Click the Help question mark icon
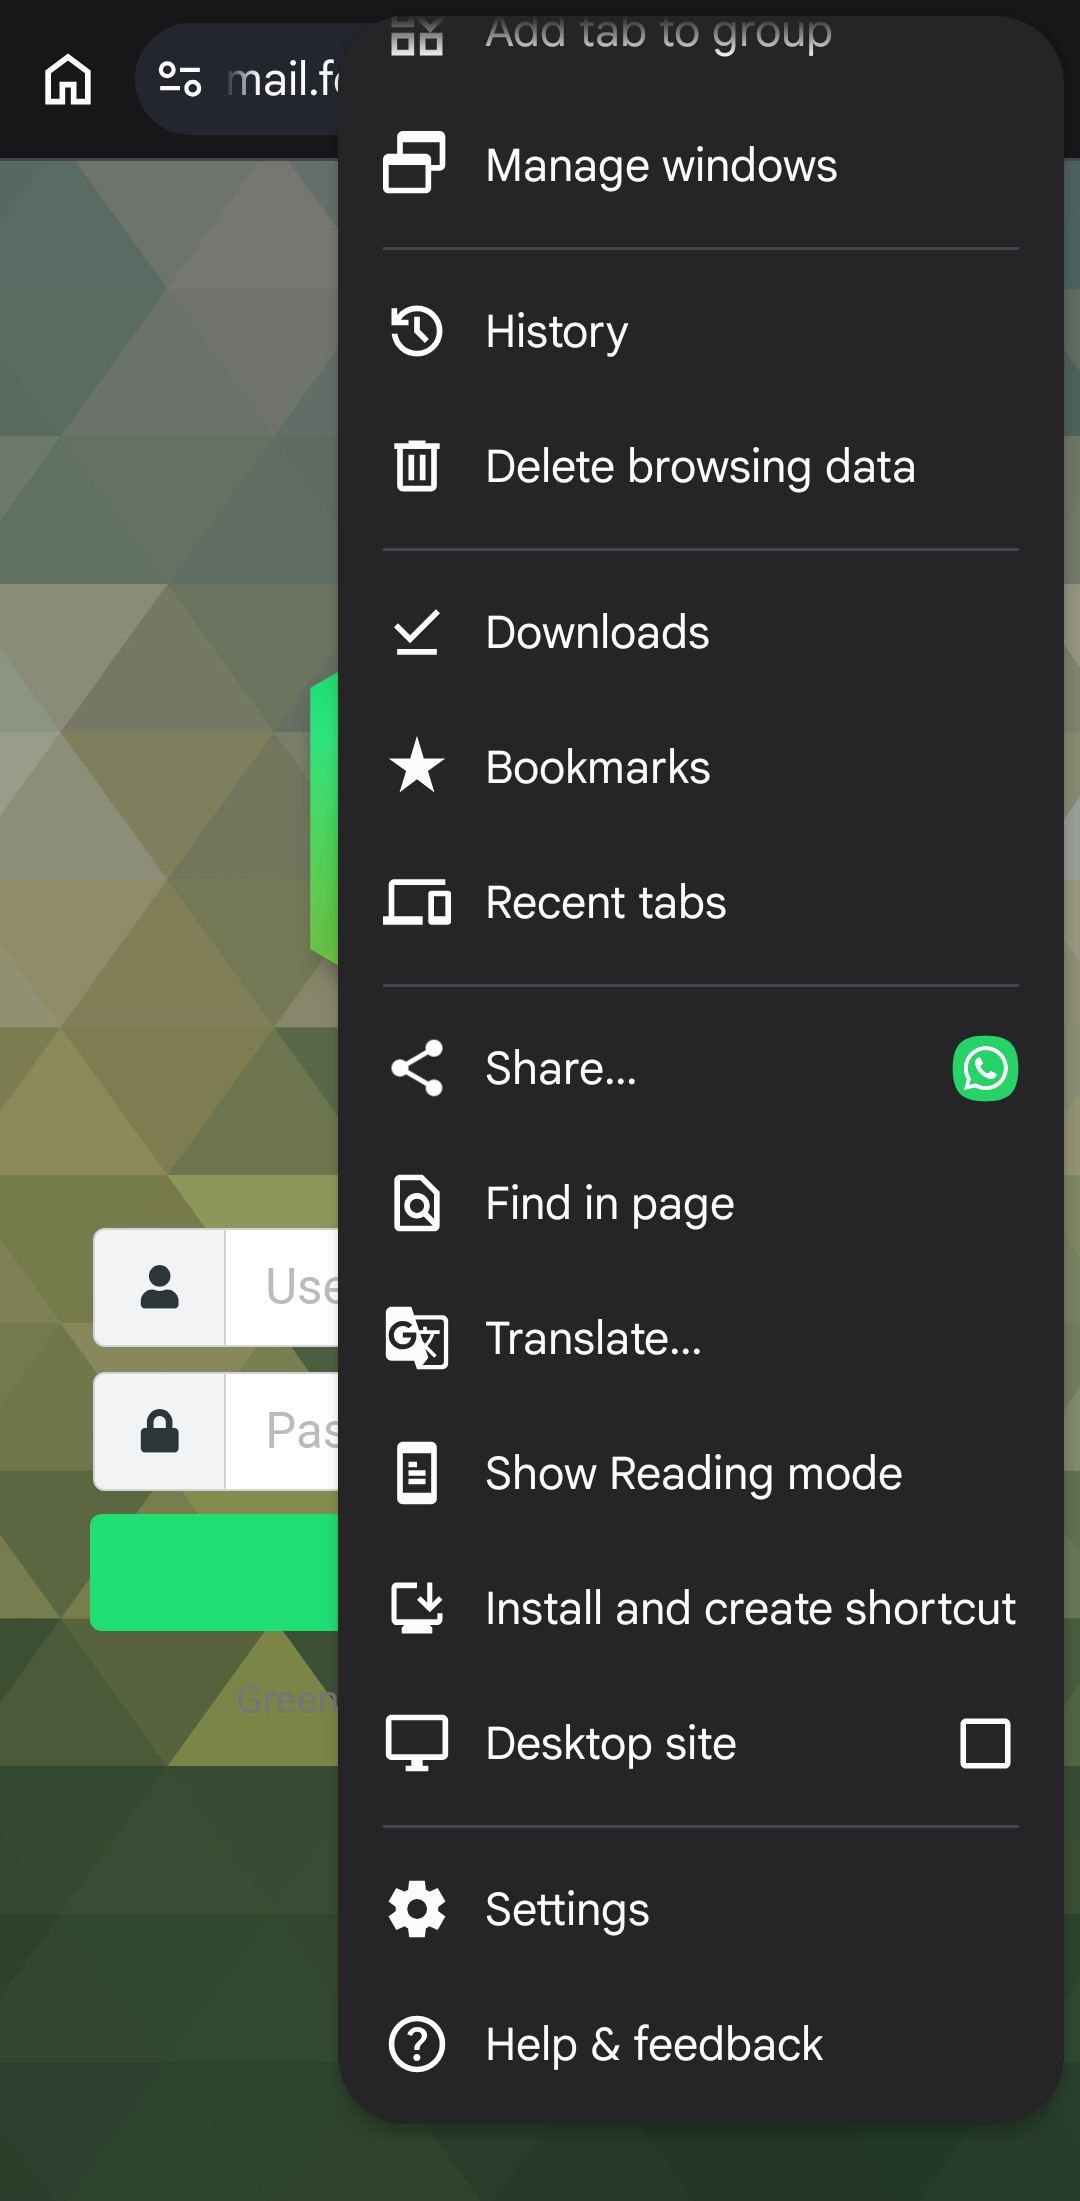 pos(417,2044)
